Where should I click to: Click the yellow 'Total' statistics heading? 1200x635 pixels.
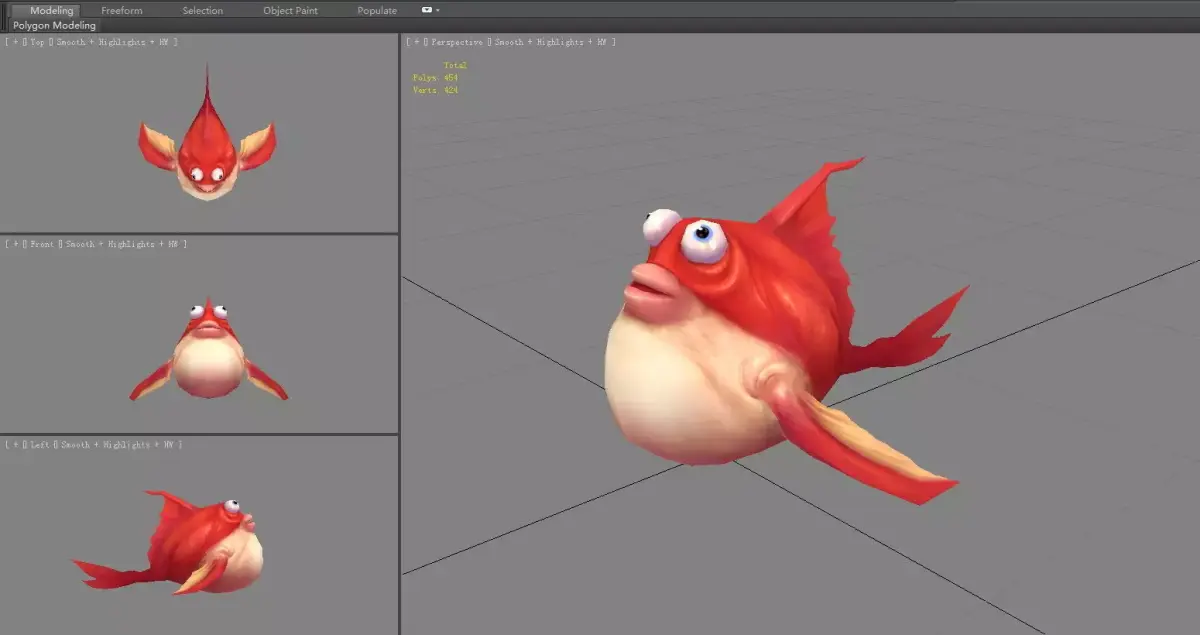click(455, 65)
